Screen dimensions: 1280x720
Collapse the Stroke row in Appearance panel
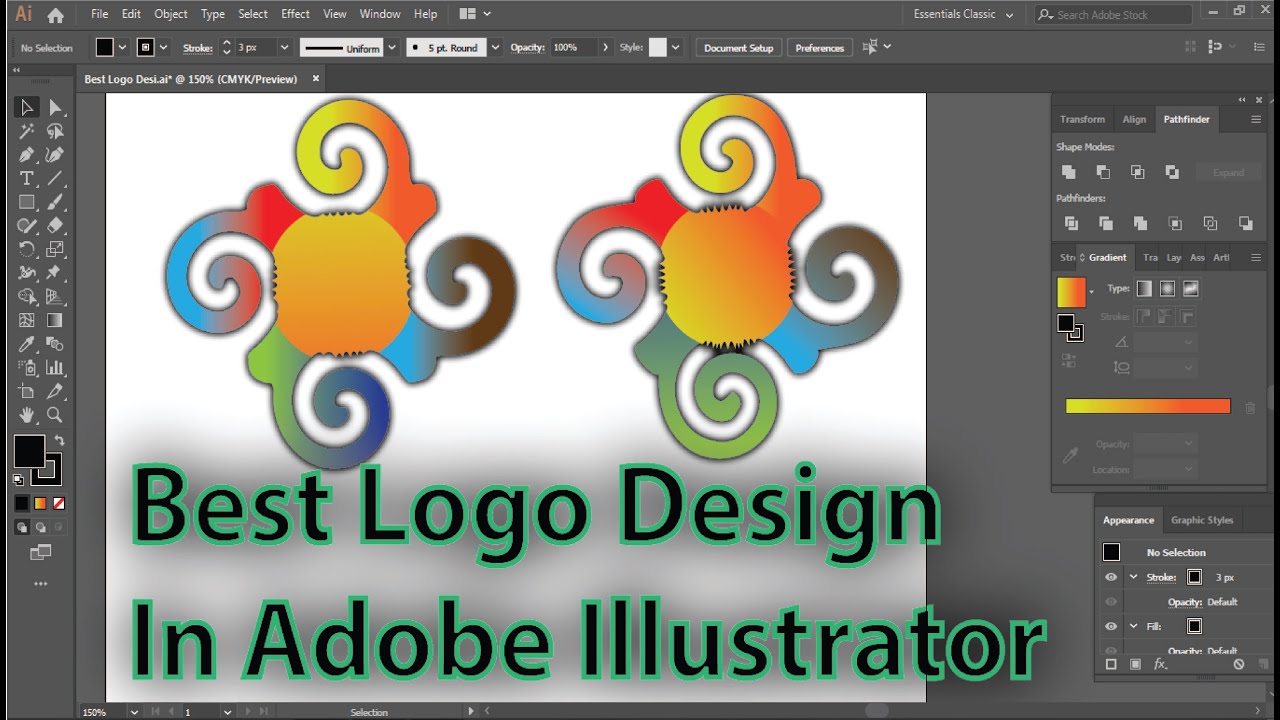click(1134, 577)
